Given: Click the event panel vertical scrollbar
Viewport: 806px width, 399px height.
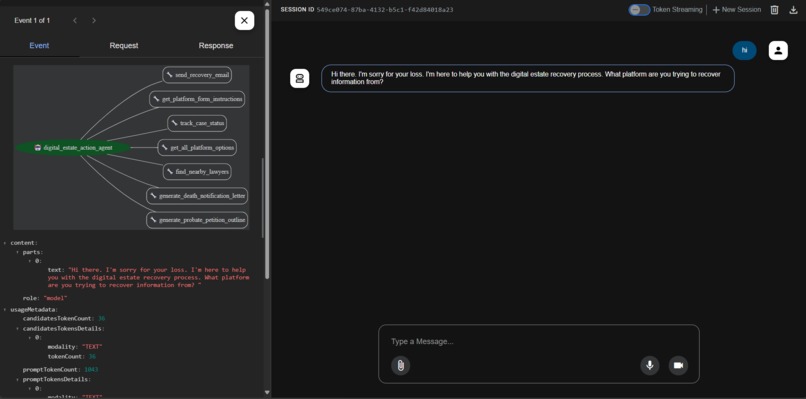Looking at the screenshot, I should coord(267,144).
